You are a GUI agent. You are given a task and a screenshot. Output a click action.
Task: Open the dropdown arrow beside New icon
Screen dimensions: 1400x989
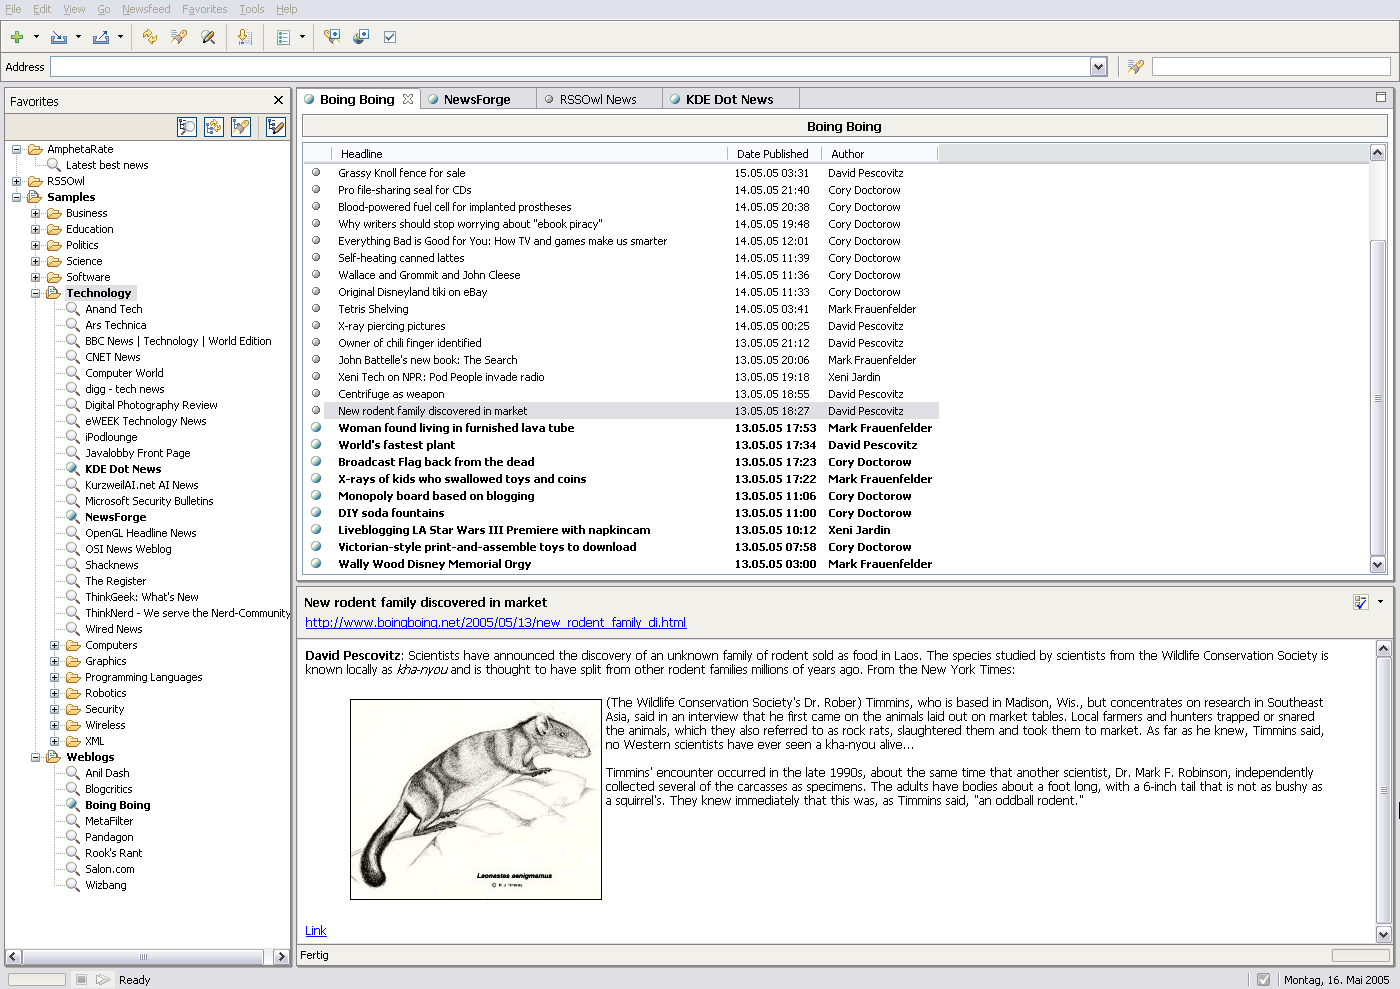pos(36,37)
